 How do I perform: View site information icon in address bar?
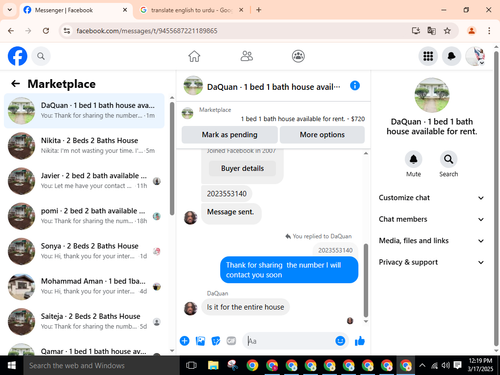67,31
